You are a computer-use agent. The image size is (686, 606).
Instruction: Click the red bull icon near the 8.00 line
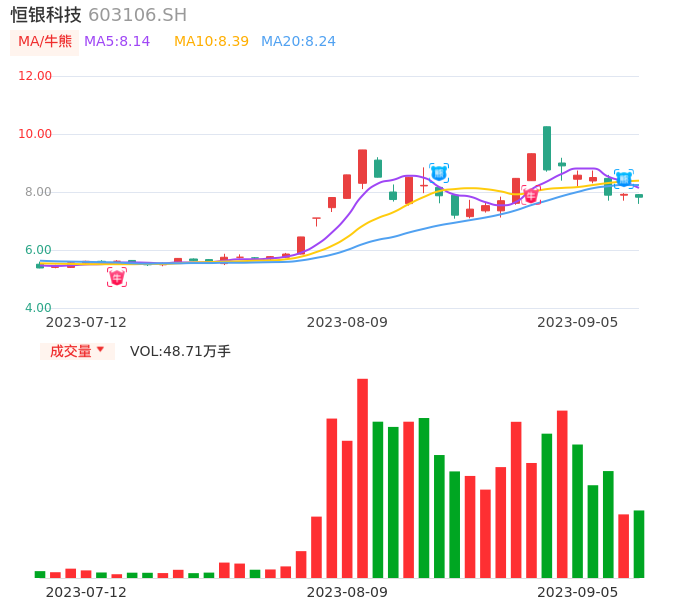[x=531, y=195]
